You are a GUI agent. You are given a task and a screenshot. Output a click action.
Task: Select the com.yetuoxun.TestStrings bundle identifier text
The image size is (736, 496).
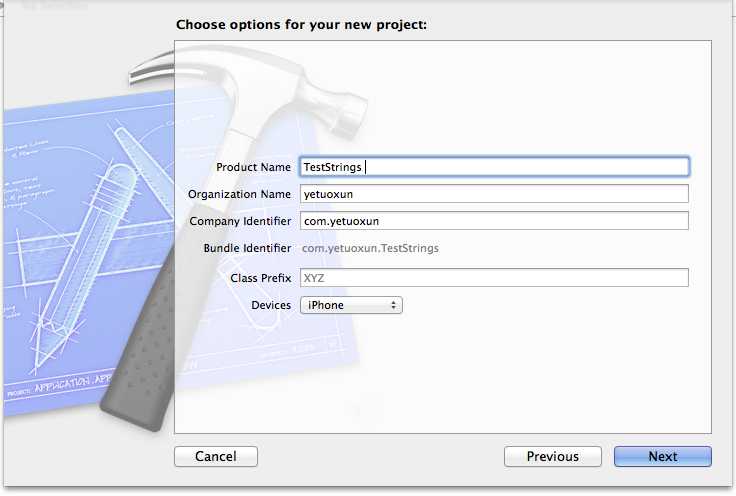pos(370,248)
